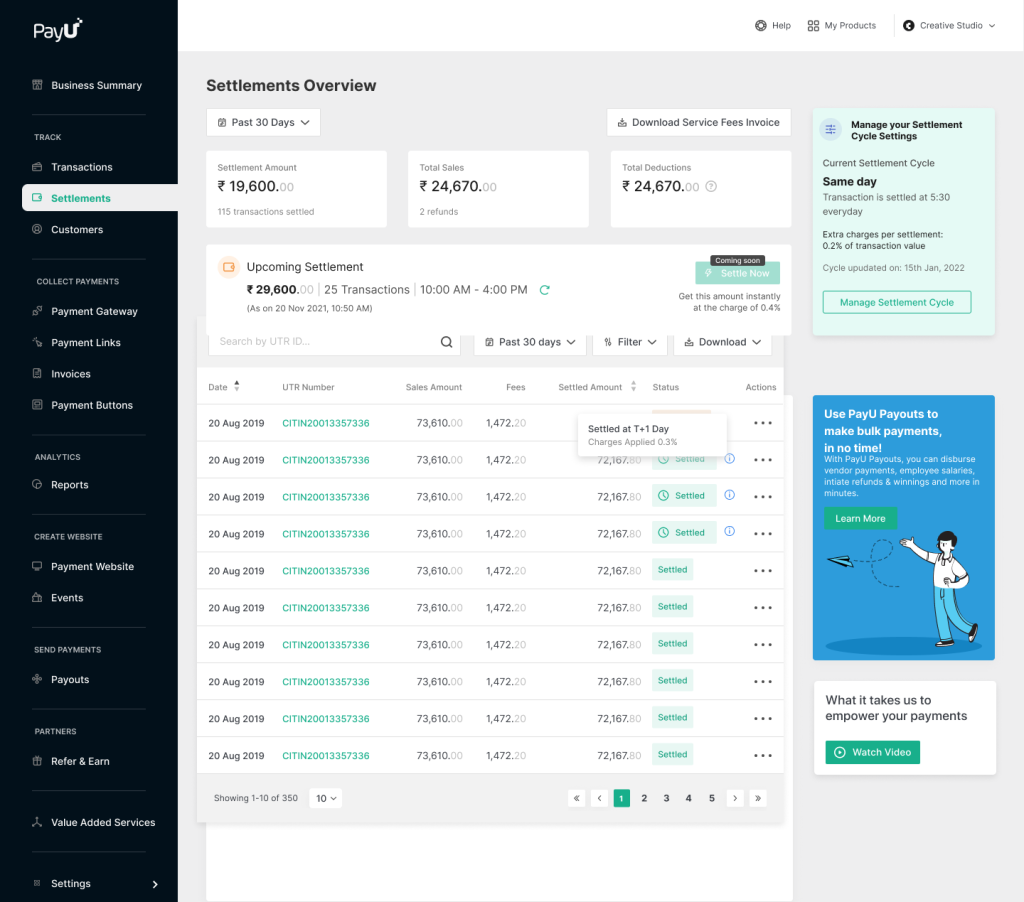Open My Products grid icon
Viewport: 1024px width, 902px height.
[x=813, y=25]
